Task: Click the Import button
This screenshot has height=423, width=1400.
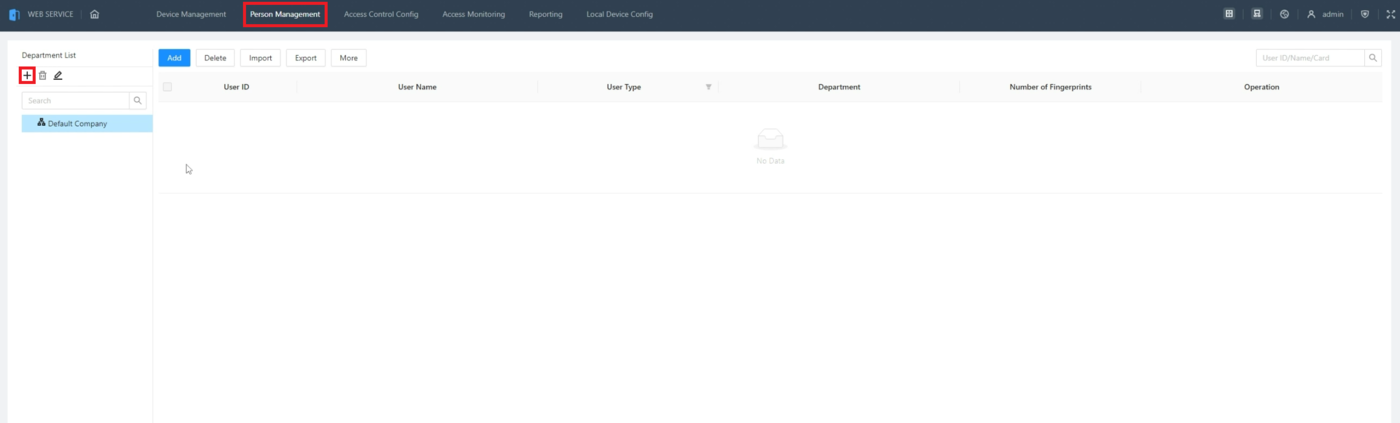Action: coord(260,58)
